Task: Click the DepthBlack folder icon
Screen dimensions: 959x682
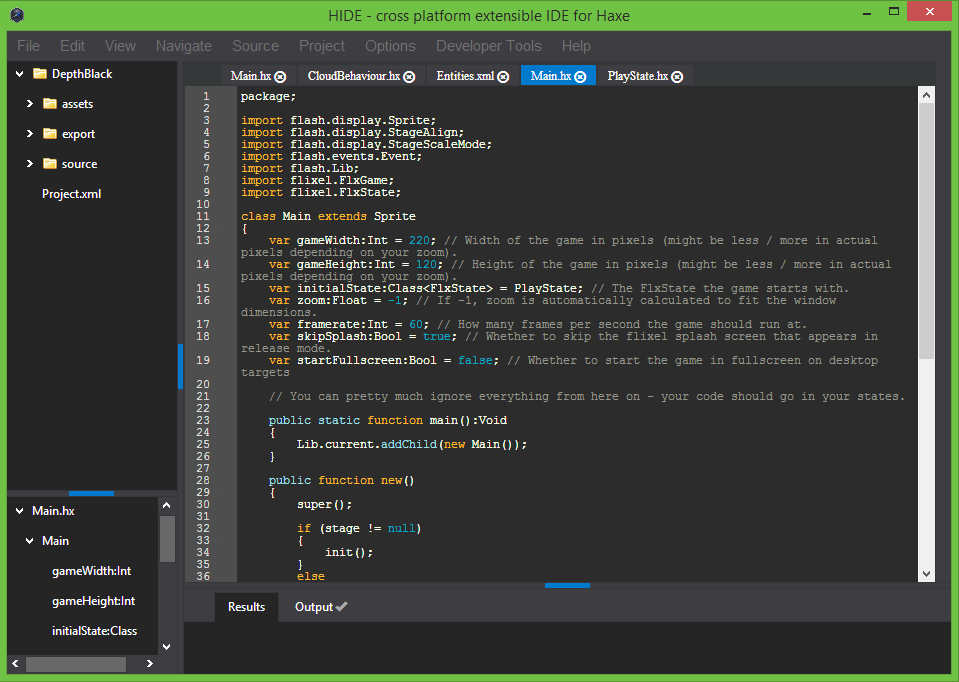Action: click(40, 74)
